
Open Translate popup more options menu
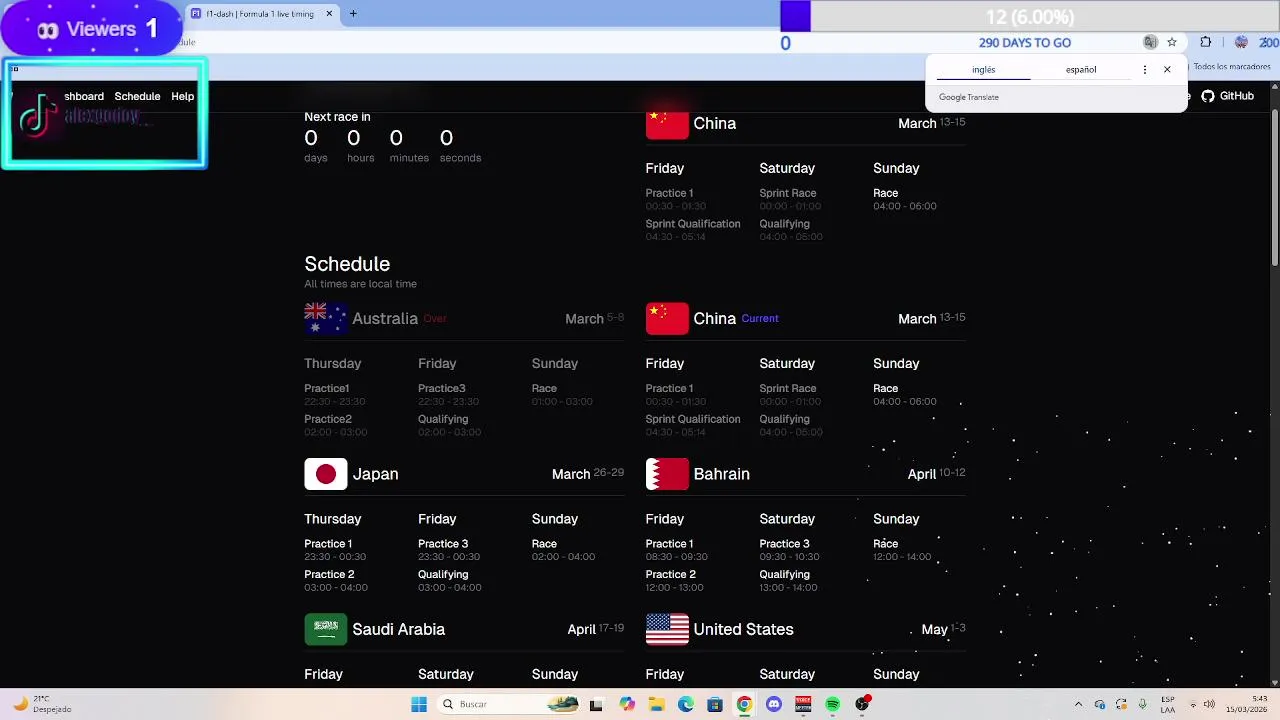point(1145,70)
